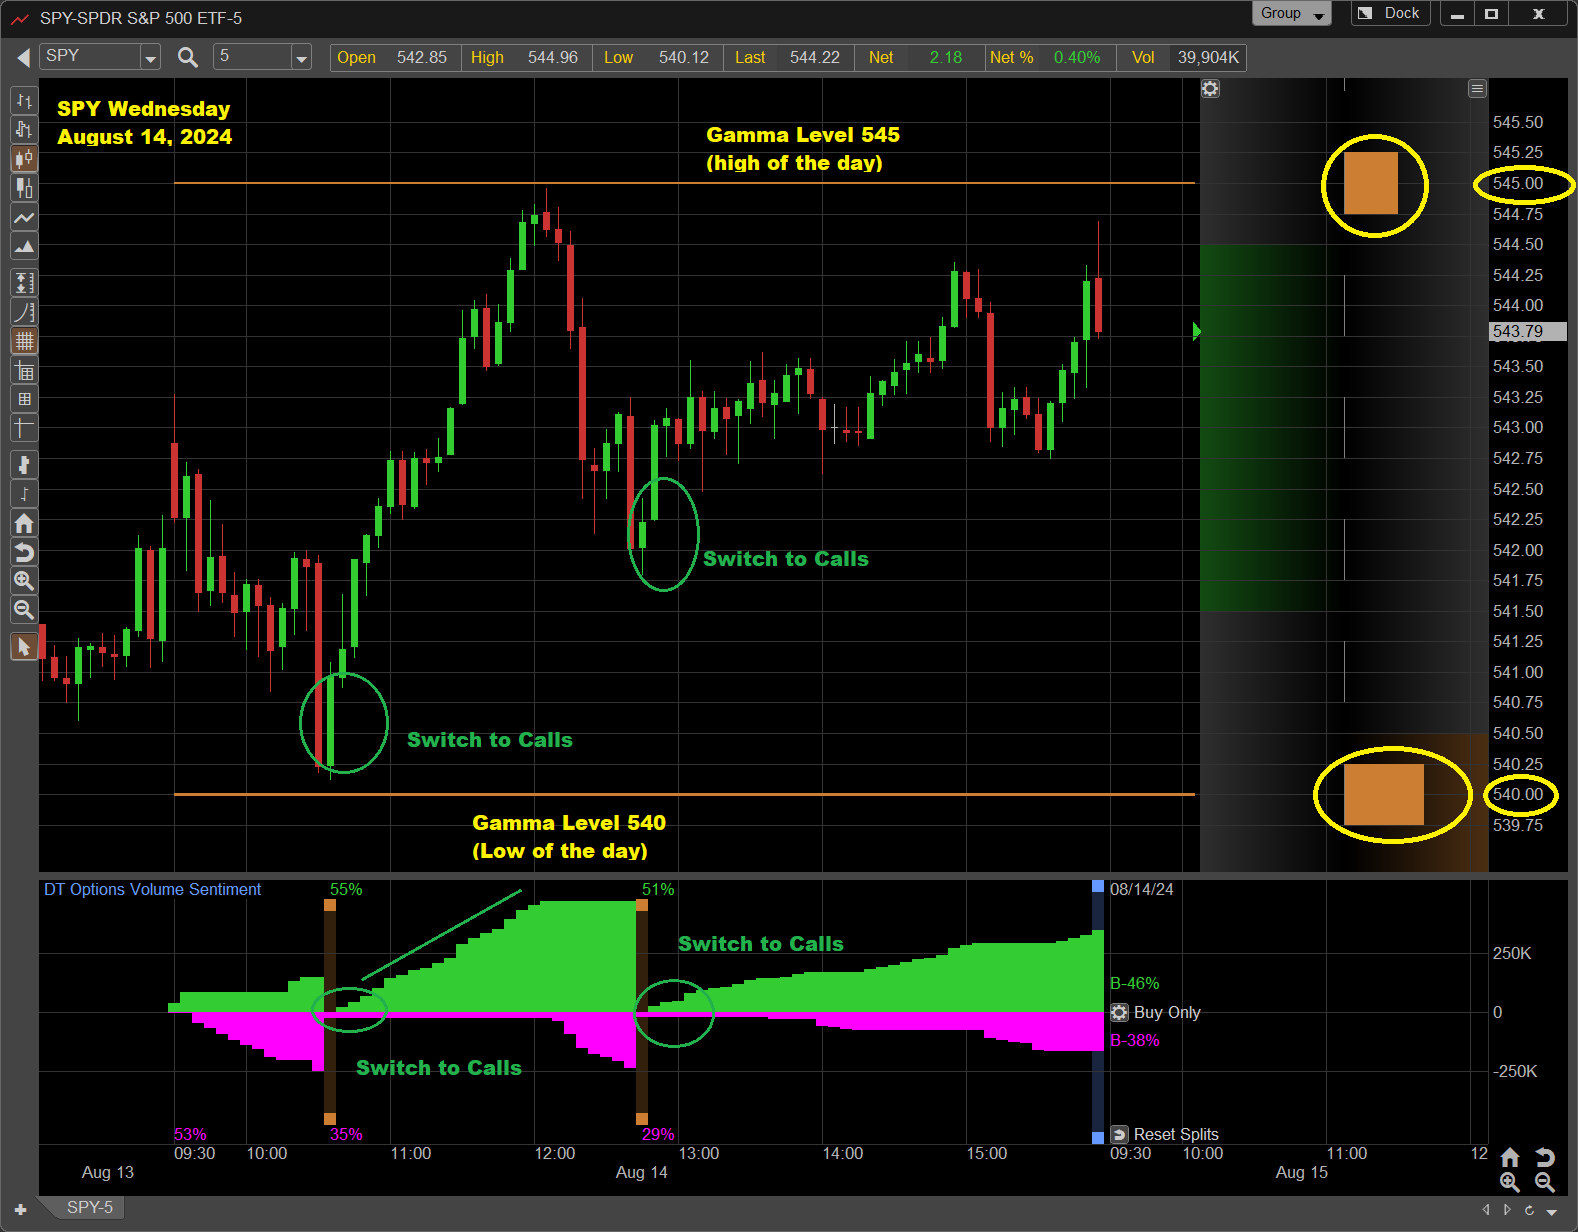Open chart settings gear above price panel
This screenshot has width=1578, height=1232.
click(1210, 89)
